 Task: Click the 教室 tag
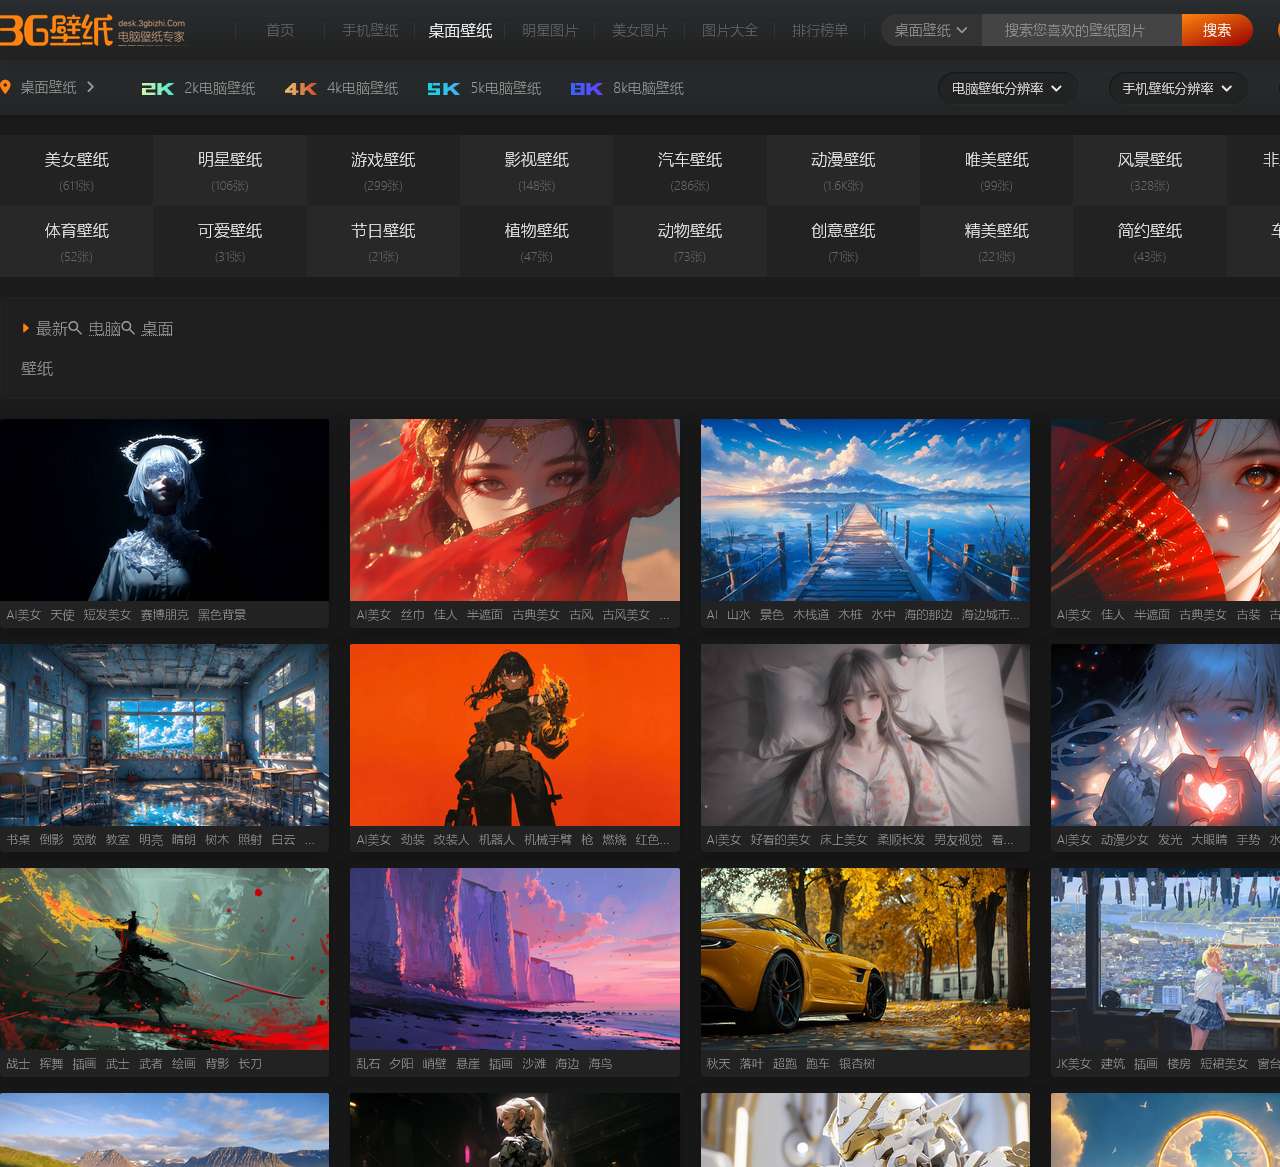pyautogui.click(x=118, y=840)
